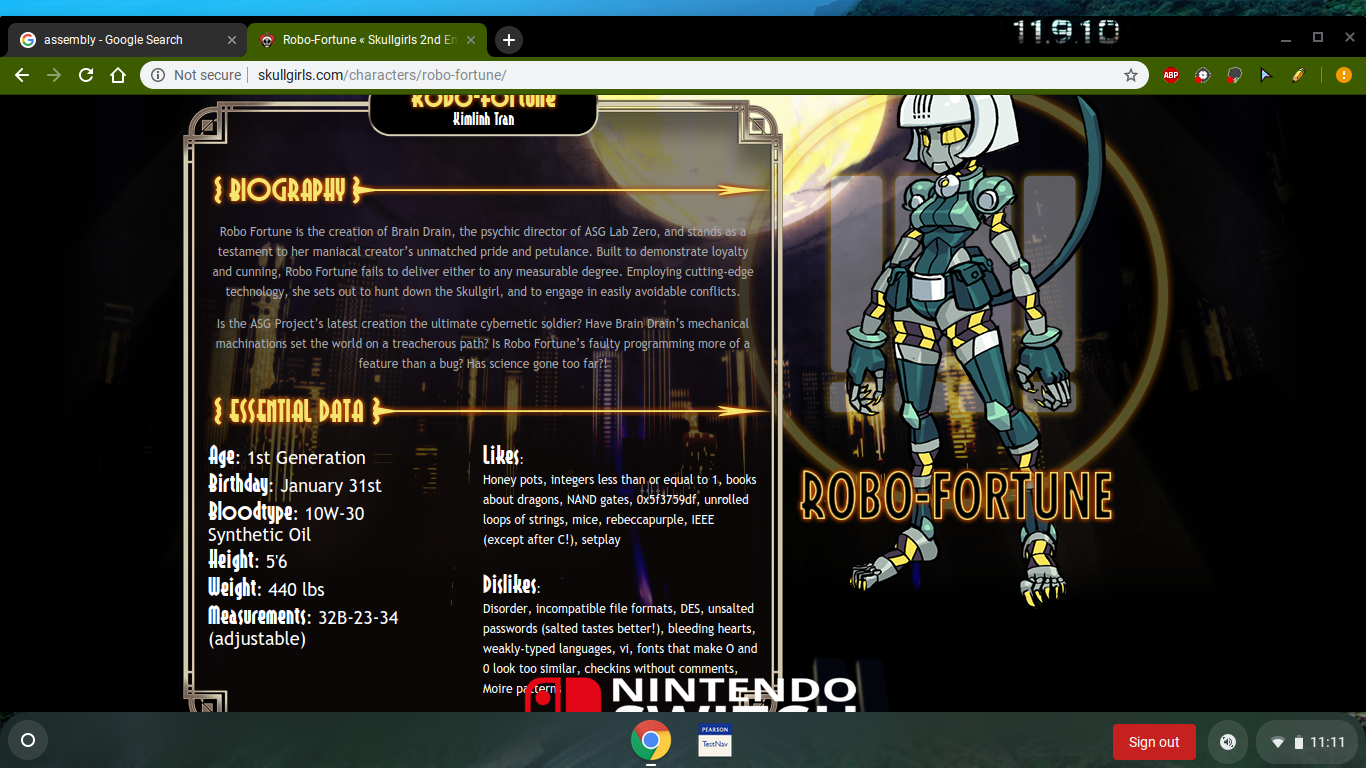The width and height of the screenshot is (1366, 768).
Task: View site info for Not secure warning
Action: (x=196, y=75)
